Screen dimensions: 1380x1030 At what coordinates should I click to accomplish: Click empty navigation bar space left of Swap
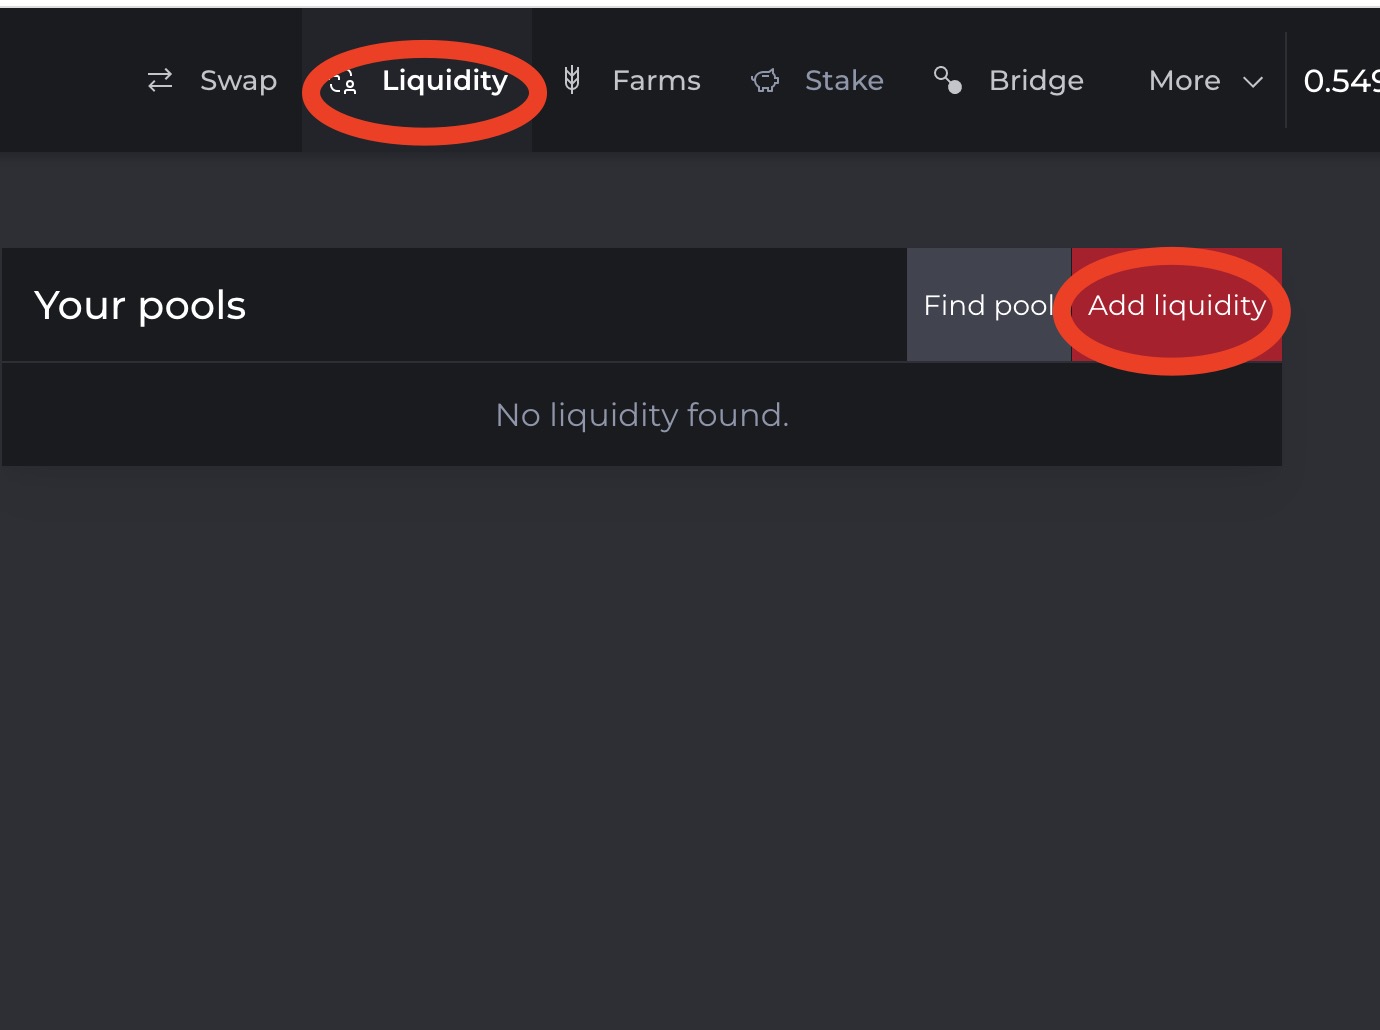click(60, 80)
